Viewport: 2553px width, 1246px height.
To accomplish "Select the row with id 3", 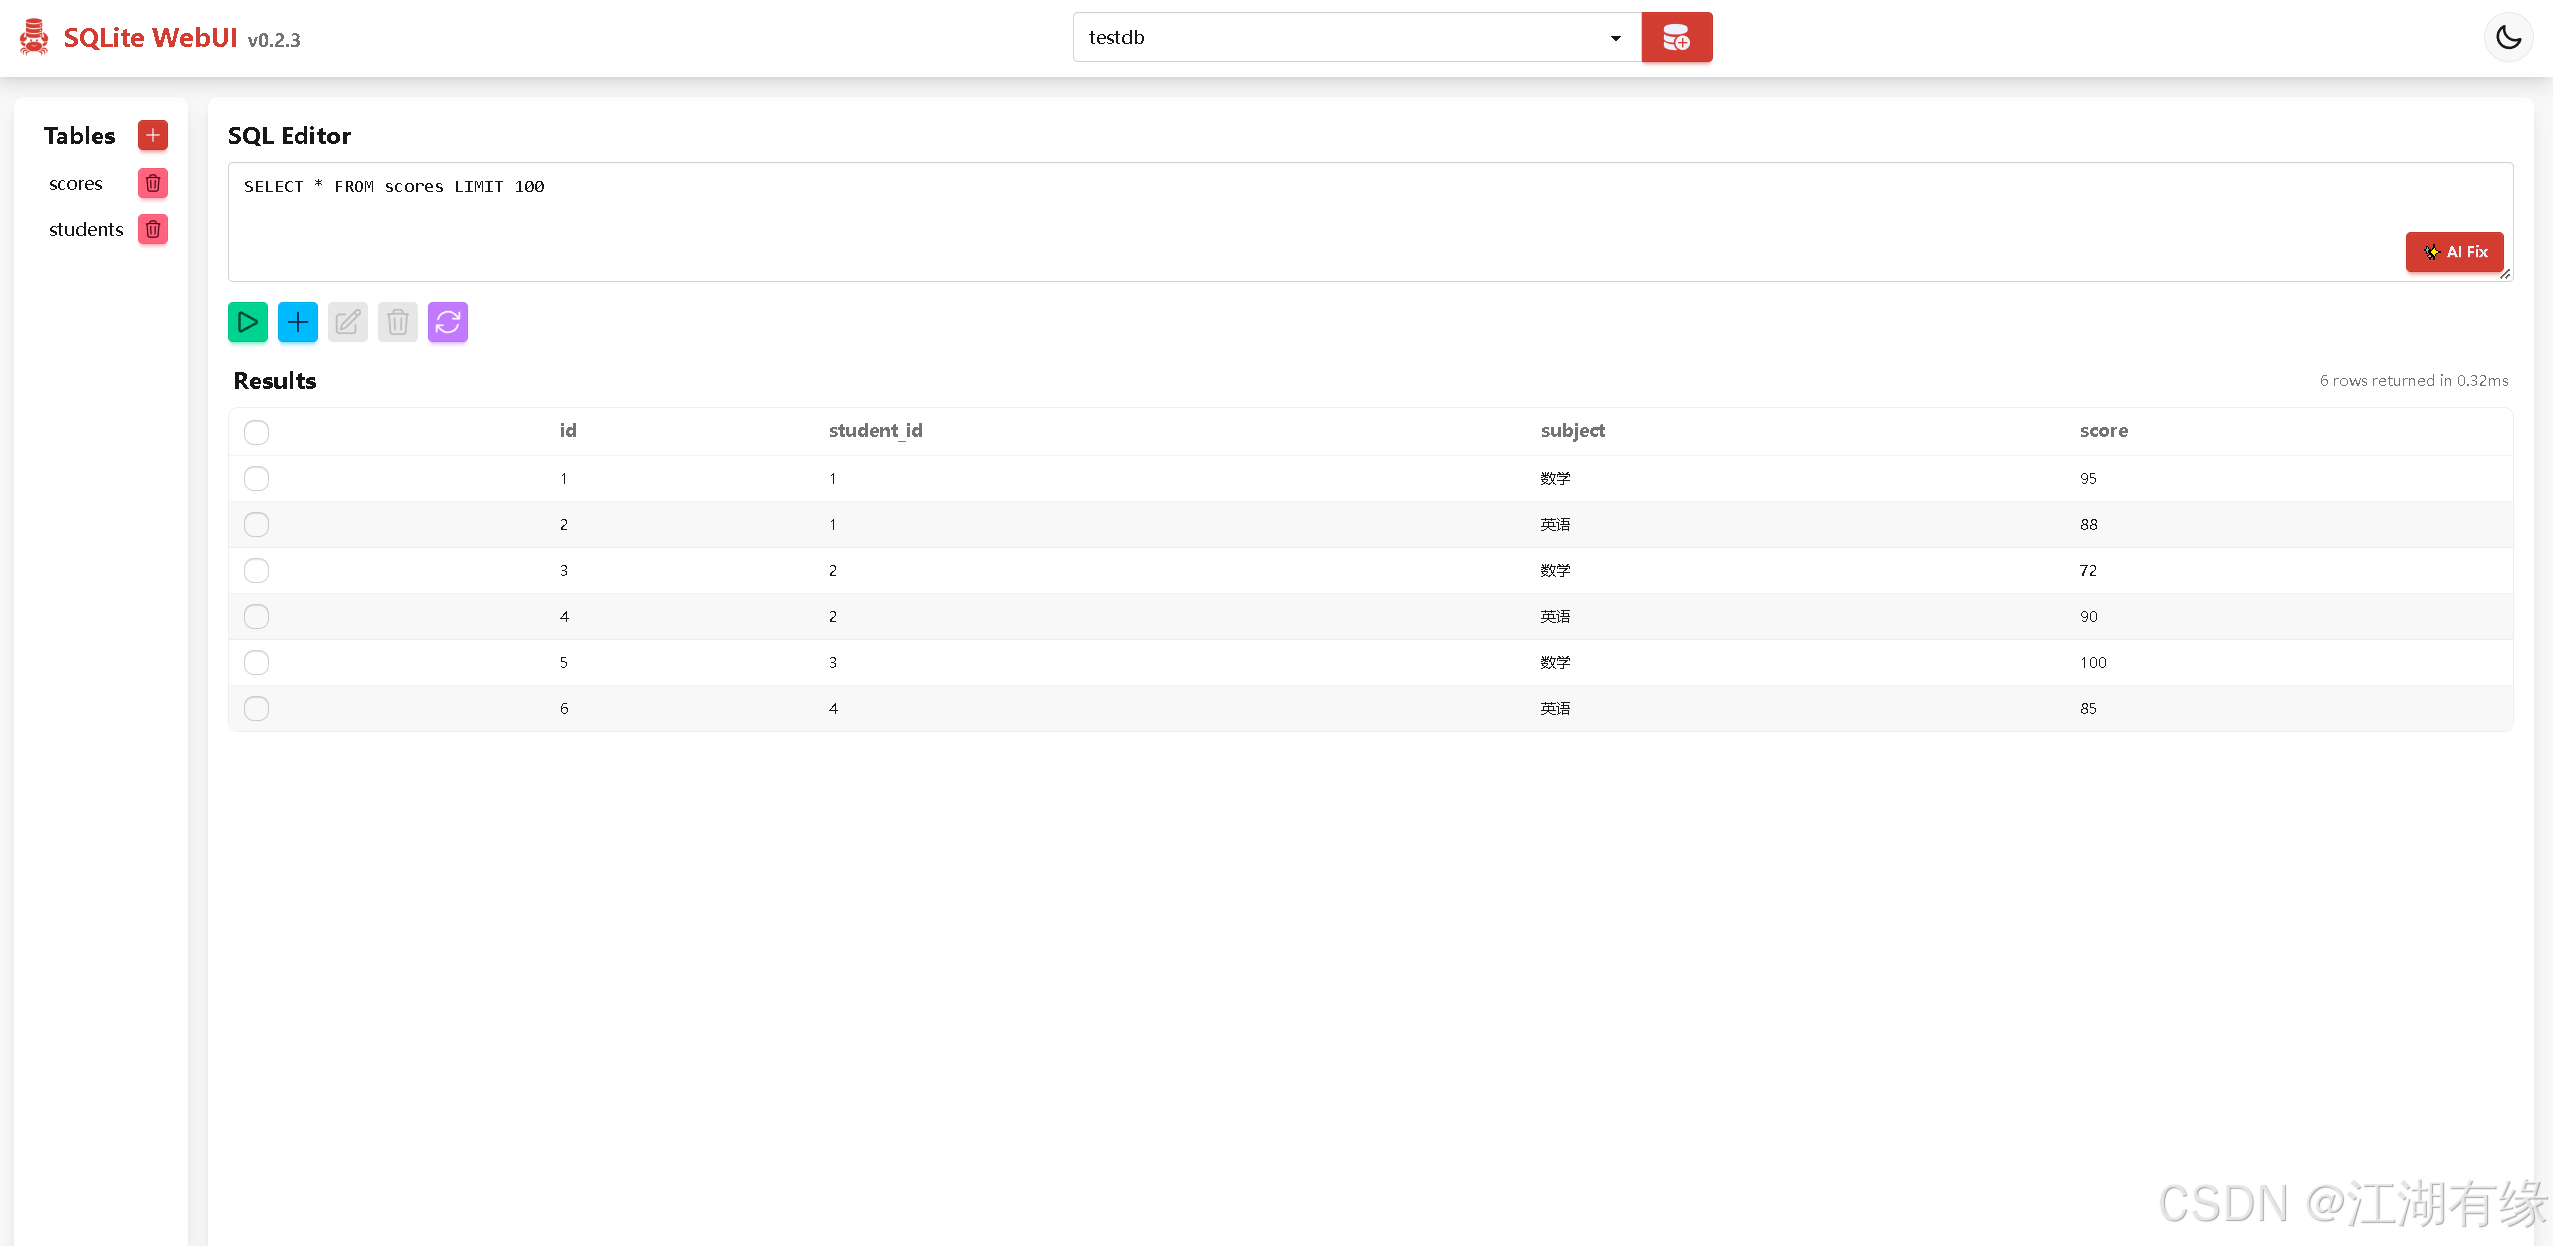I will tap(257, 570).
